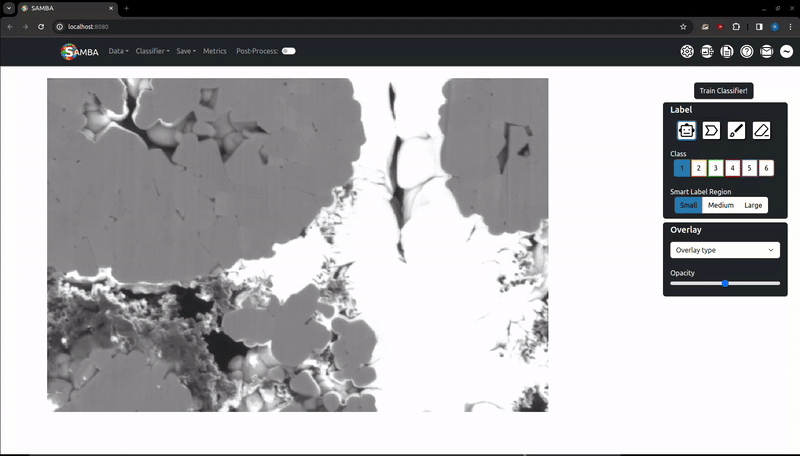Click the Train Classifier! button
Viewport: 800px width, 456px height.
pos(723,91)
